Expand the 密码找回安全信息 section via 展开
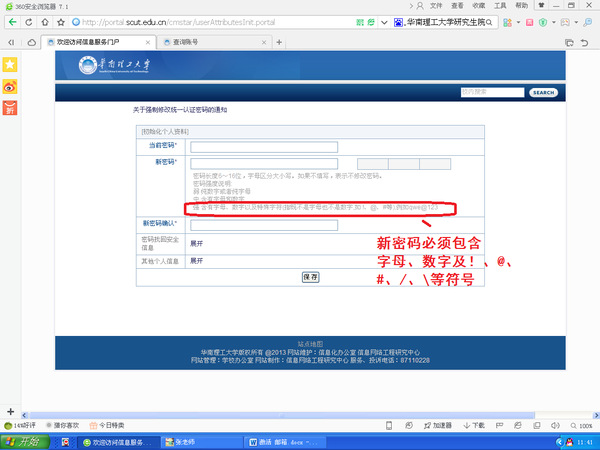Viewport: 600px width, 450px height. pyautogui.click(x=197, y=243)
